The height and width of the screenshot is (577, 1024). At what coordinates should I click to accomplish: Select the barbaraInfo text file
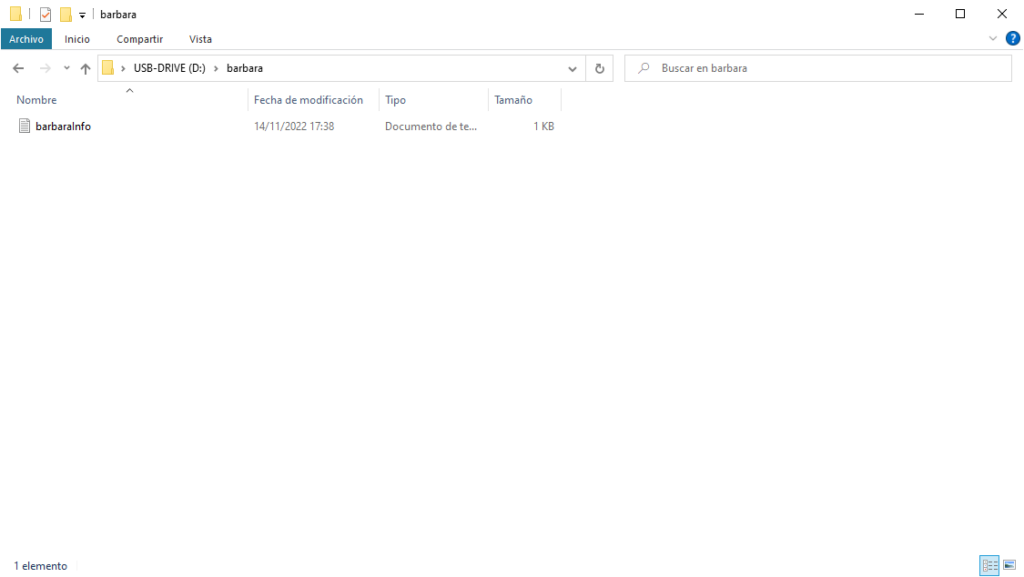63,126
